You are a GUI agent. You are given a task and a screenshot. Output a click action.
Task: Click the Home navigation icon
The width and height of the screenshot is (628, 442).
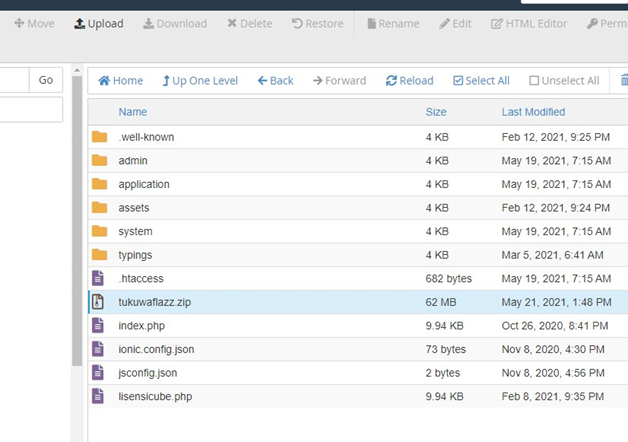click(x=120, y=81)
